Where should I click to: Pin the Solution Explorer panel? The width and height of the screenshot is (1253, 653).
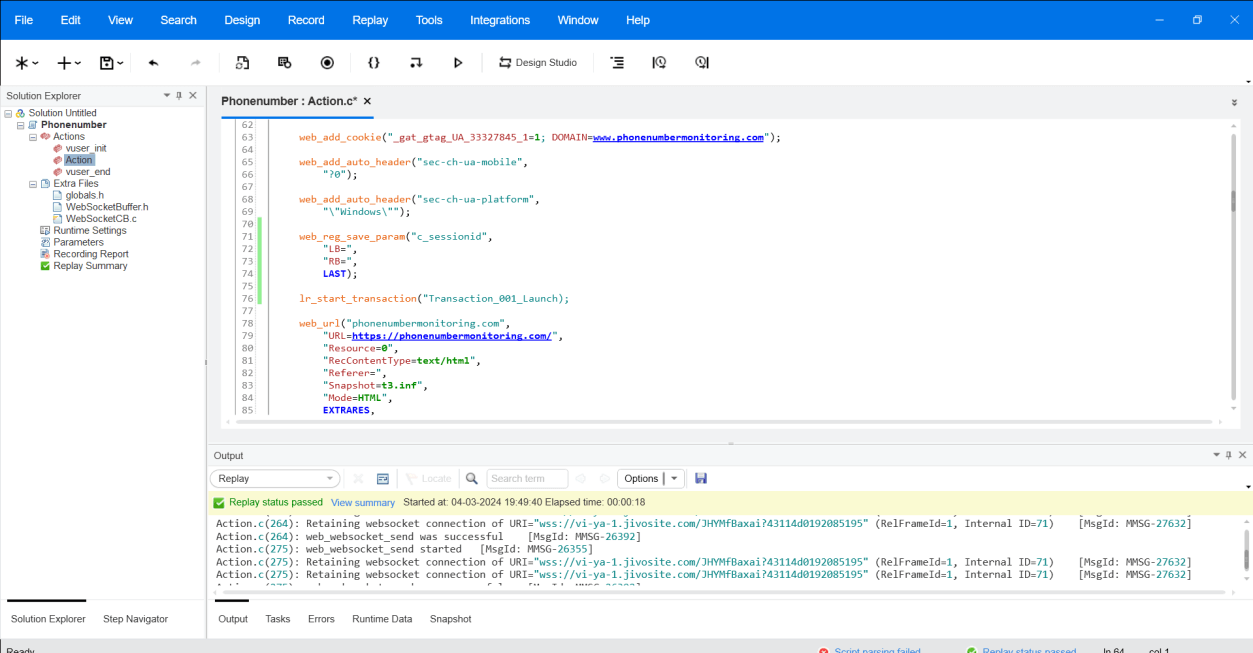click(179, 96)
